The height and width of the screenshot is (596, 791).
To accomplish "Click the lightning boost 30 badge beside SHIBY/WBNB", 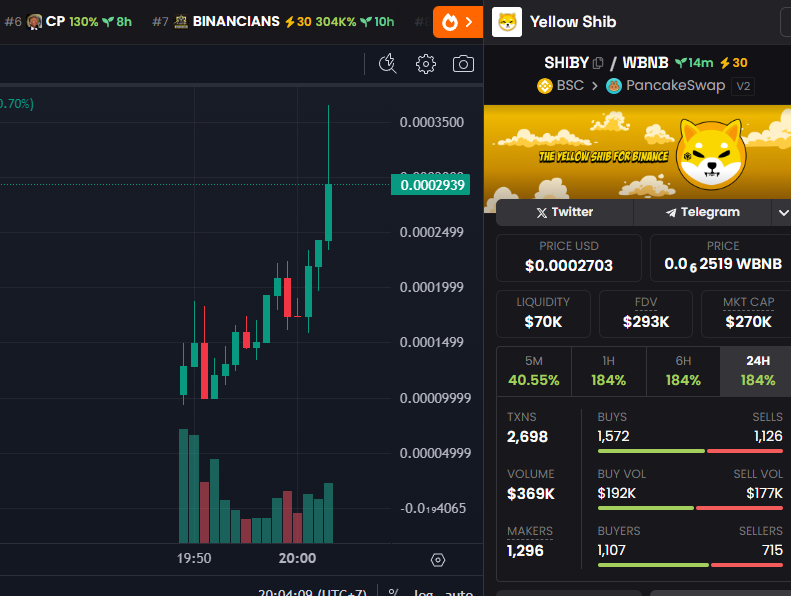I will click(734, 63).
